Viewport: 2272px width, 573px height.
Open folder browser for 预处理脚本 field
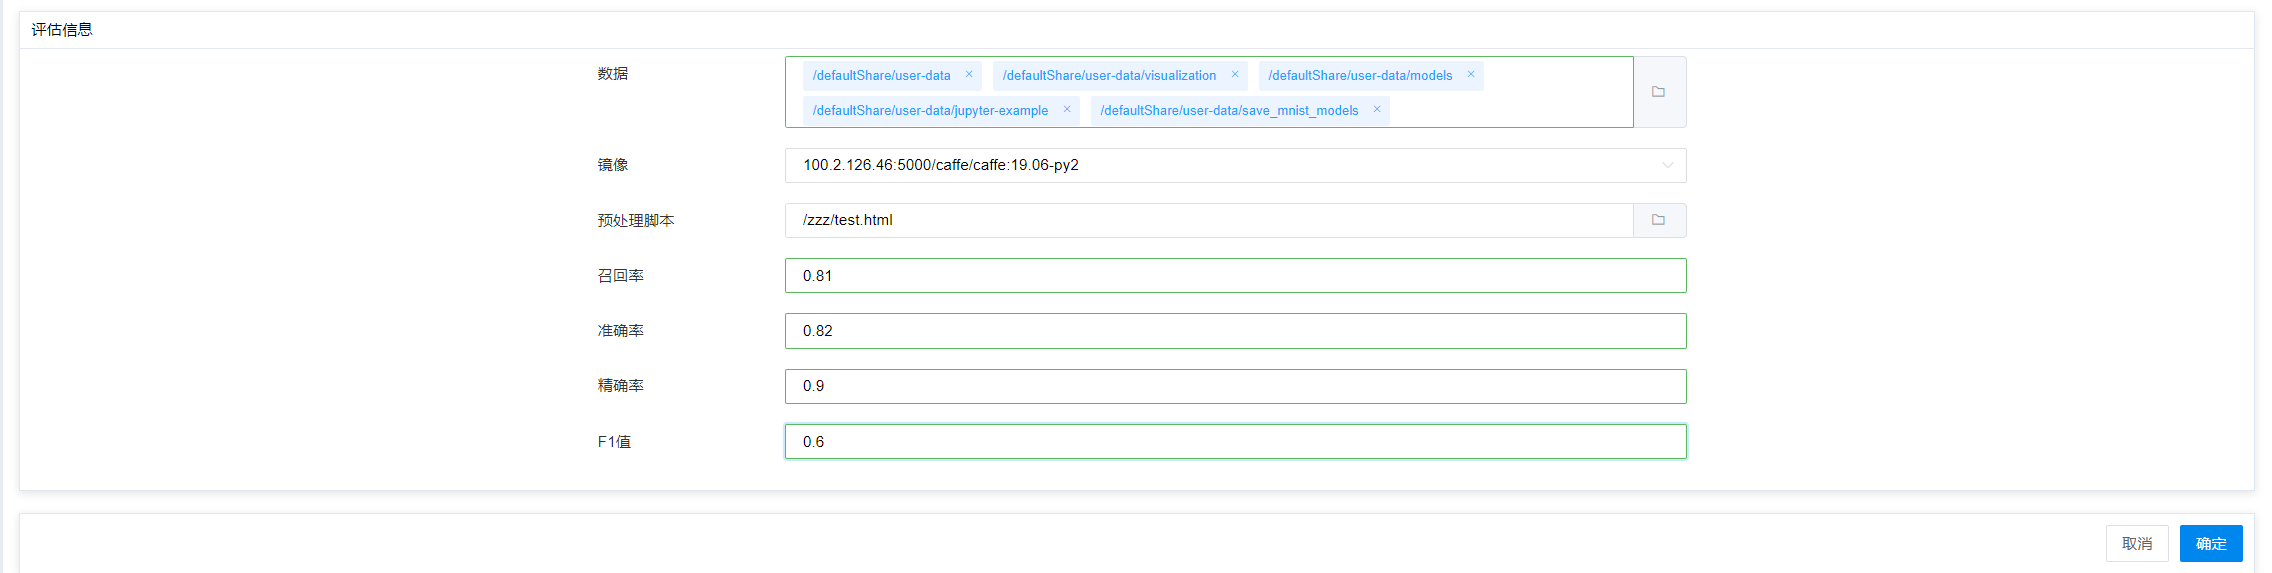pos(1658,220)
